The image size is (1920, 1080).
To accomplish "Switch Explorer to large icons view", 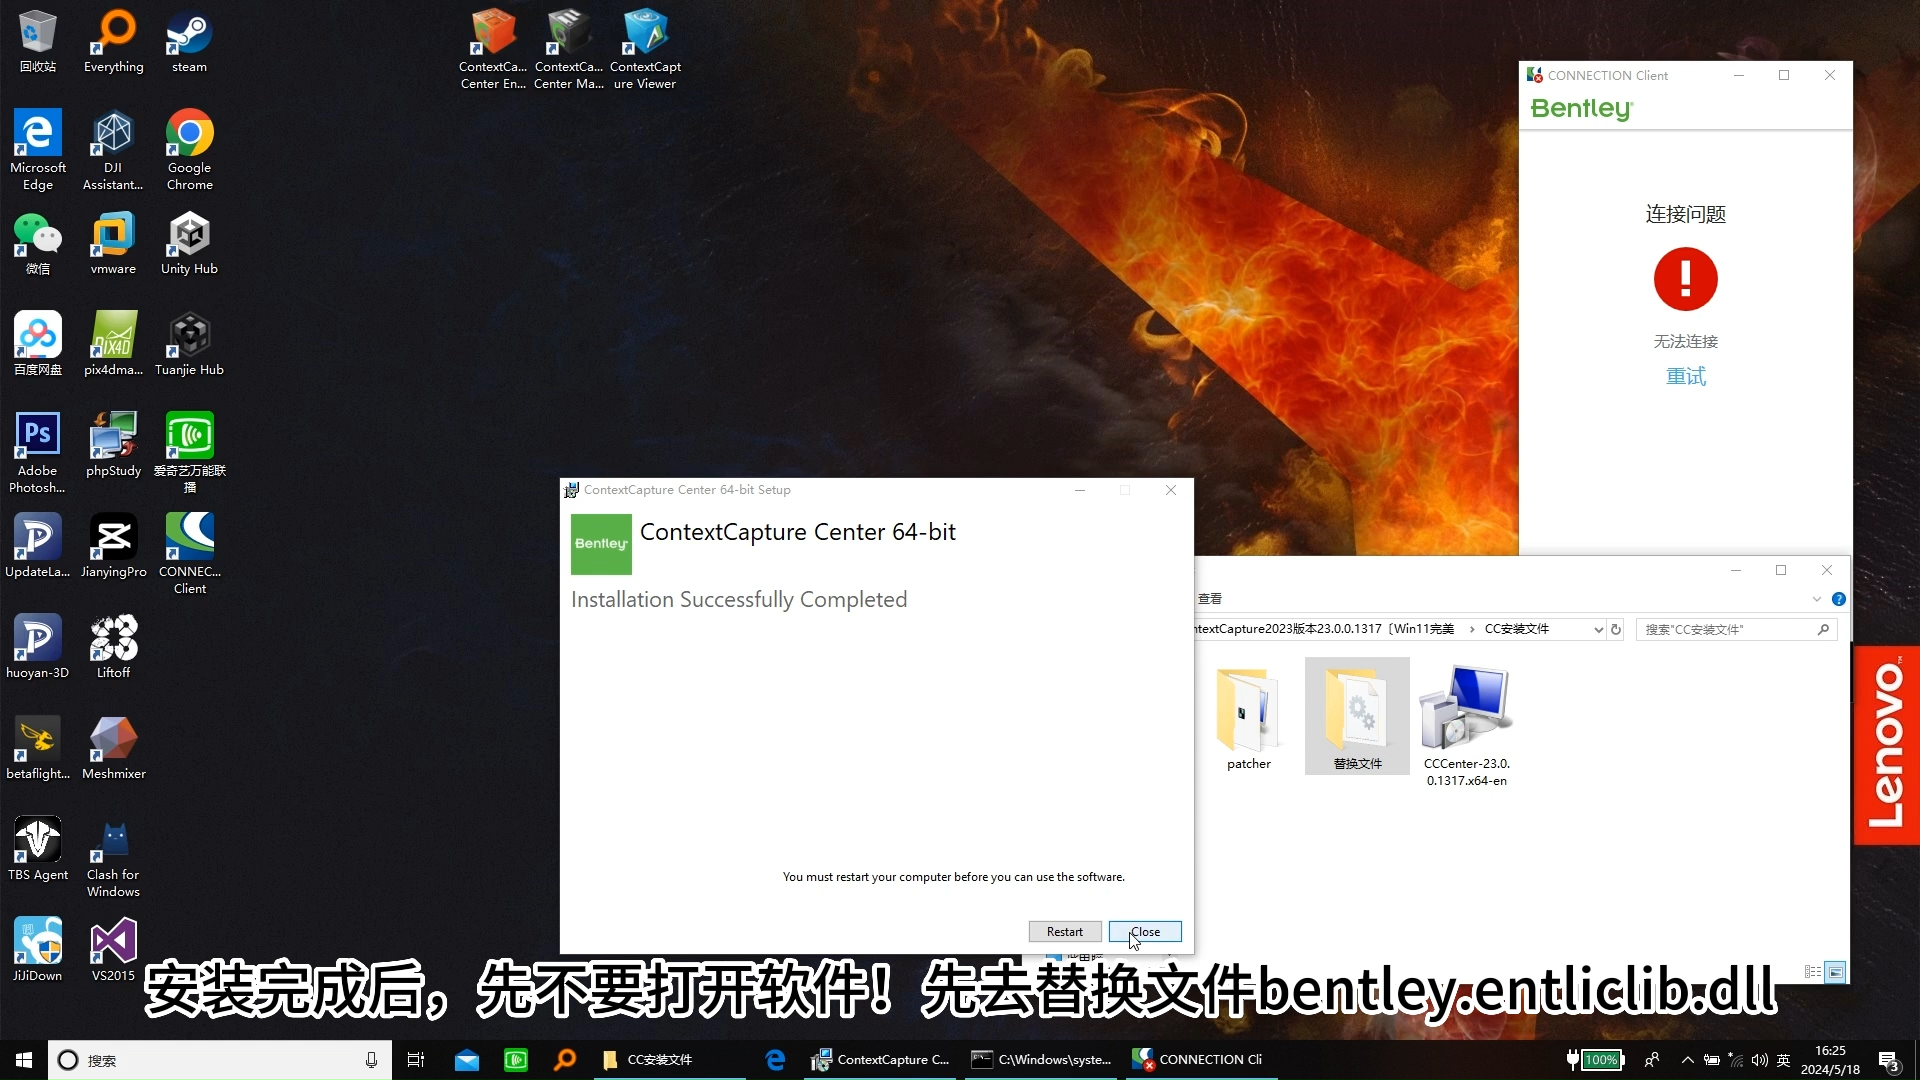I will 1835,972.
